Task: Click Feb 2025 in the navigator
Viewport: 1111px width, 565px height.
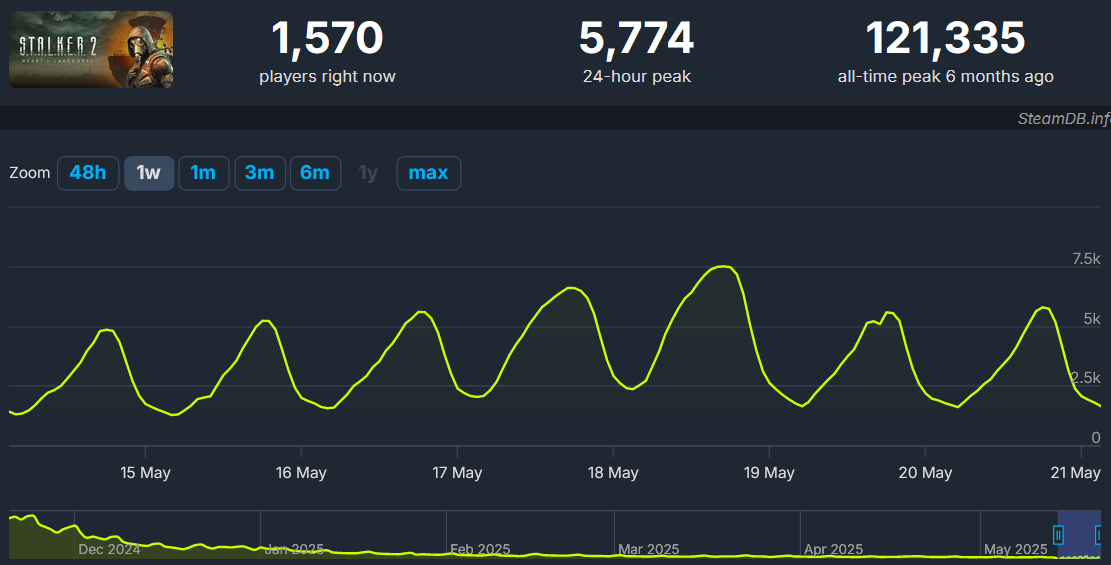Action: point(480,549)
